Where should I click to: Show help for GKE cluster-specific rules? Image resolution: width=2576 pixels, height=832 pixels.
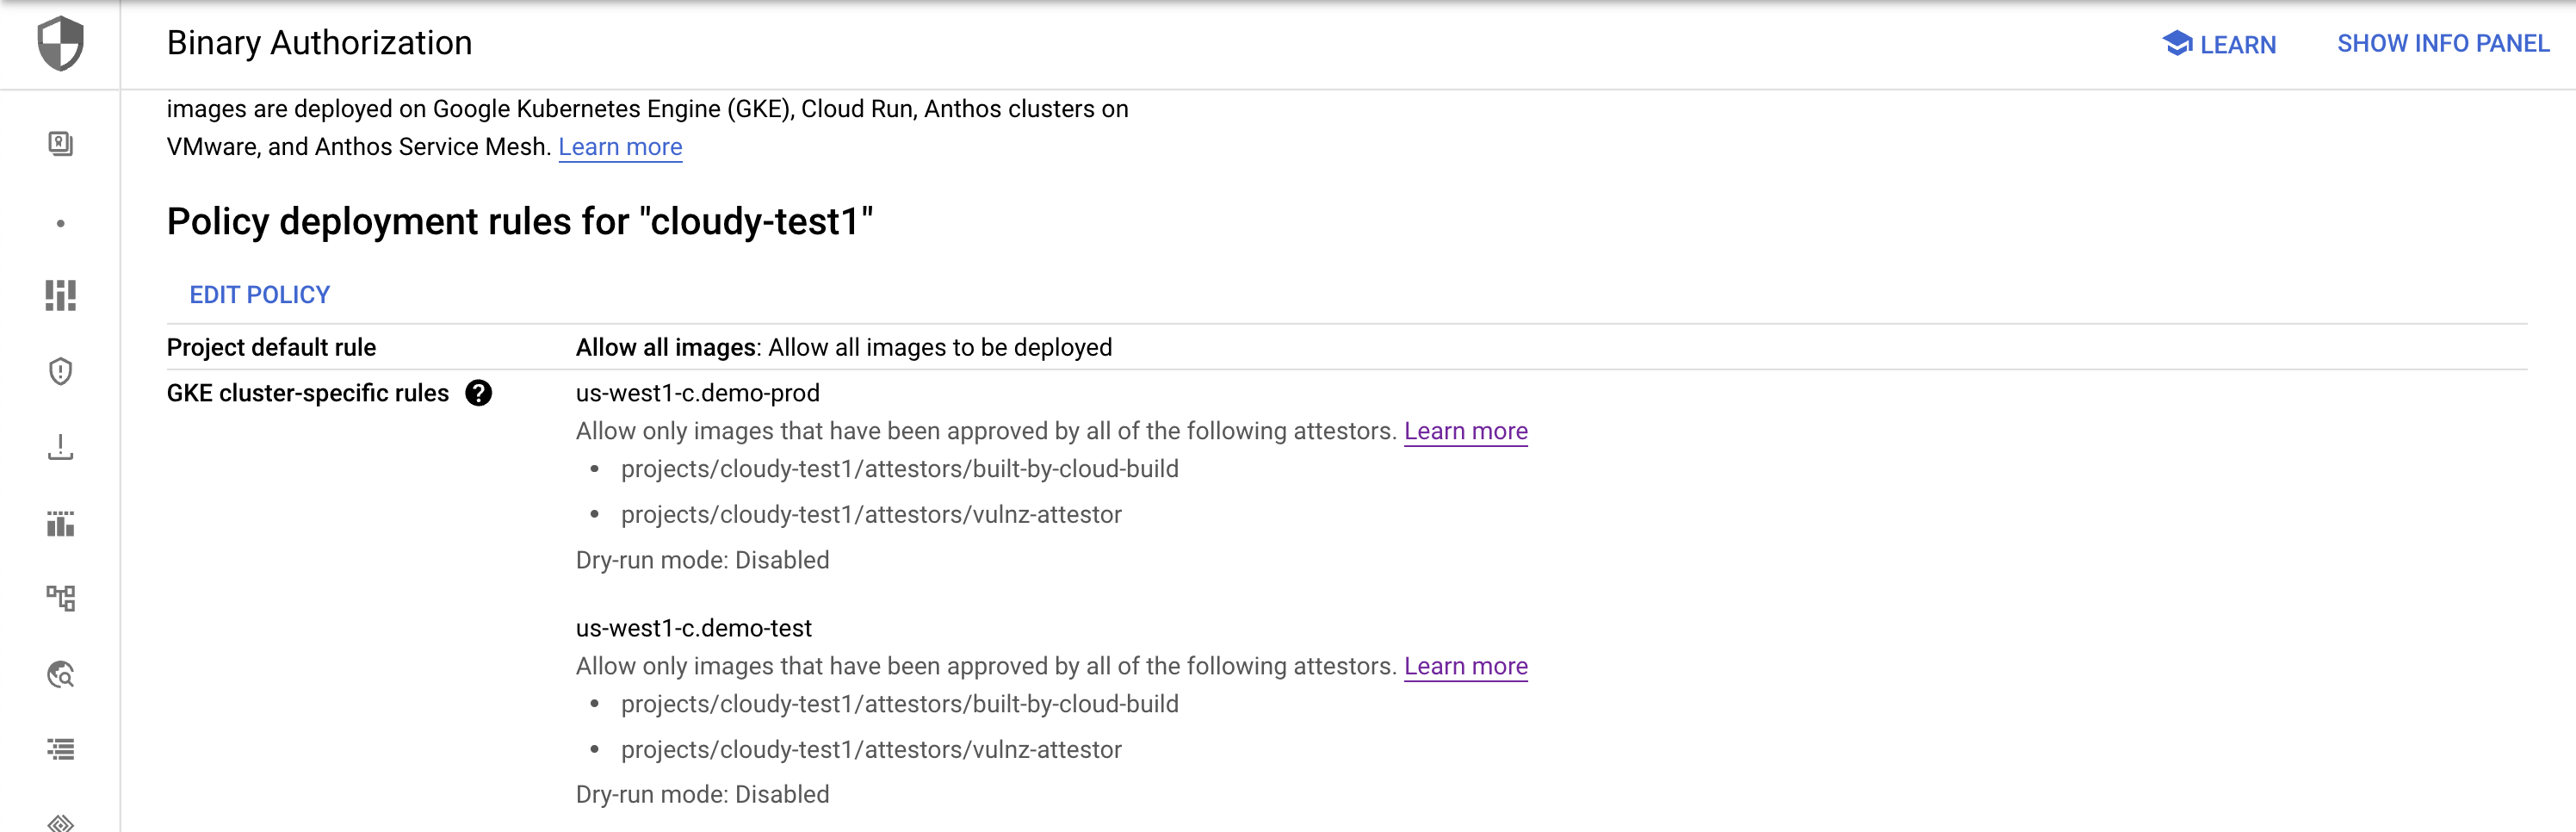pyautogui.click(x=479, y=393)
